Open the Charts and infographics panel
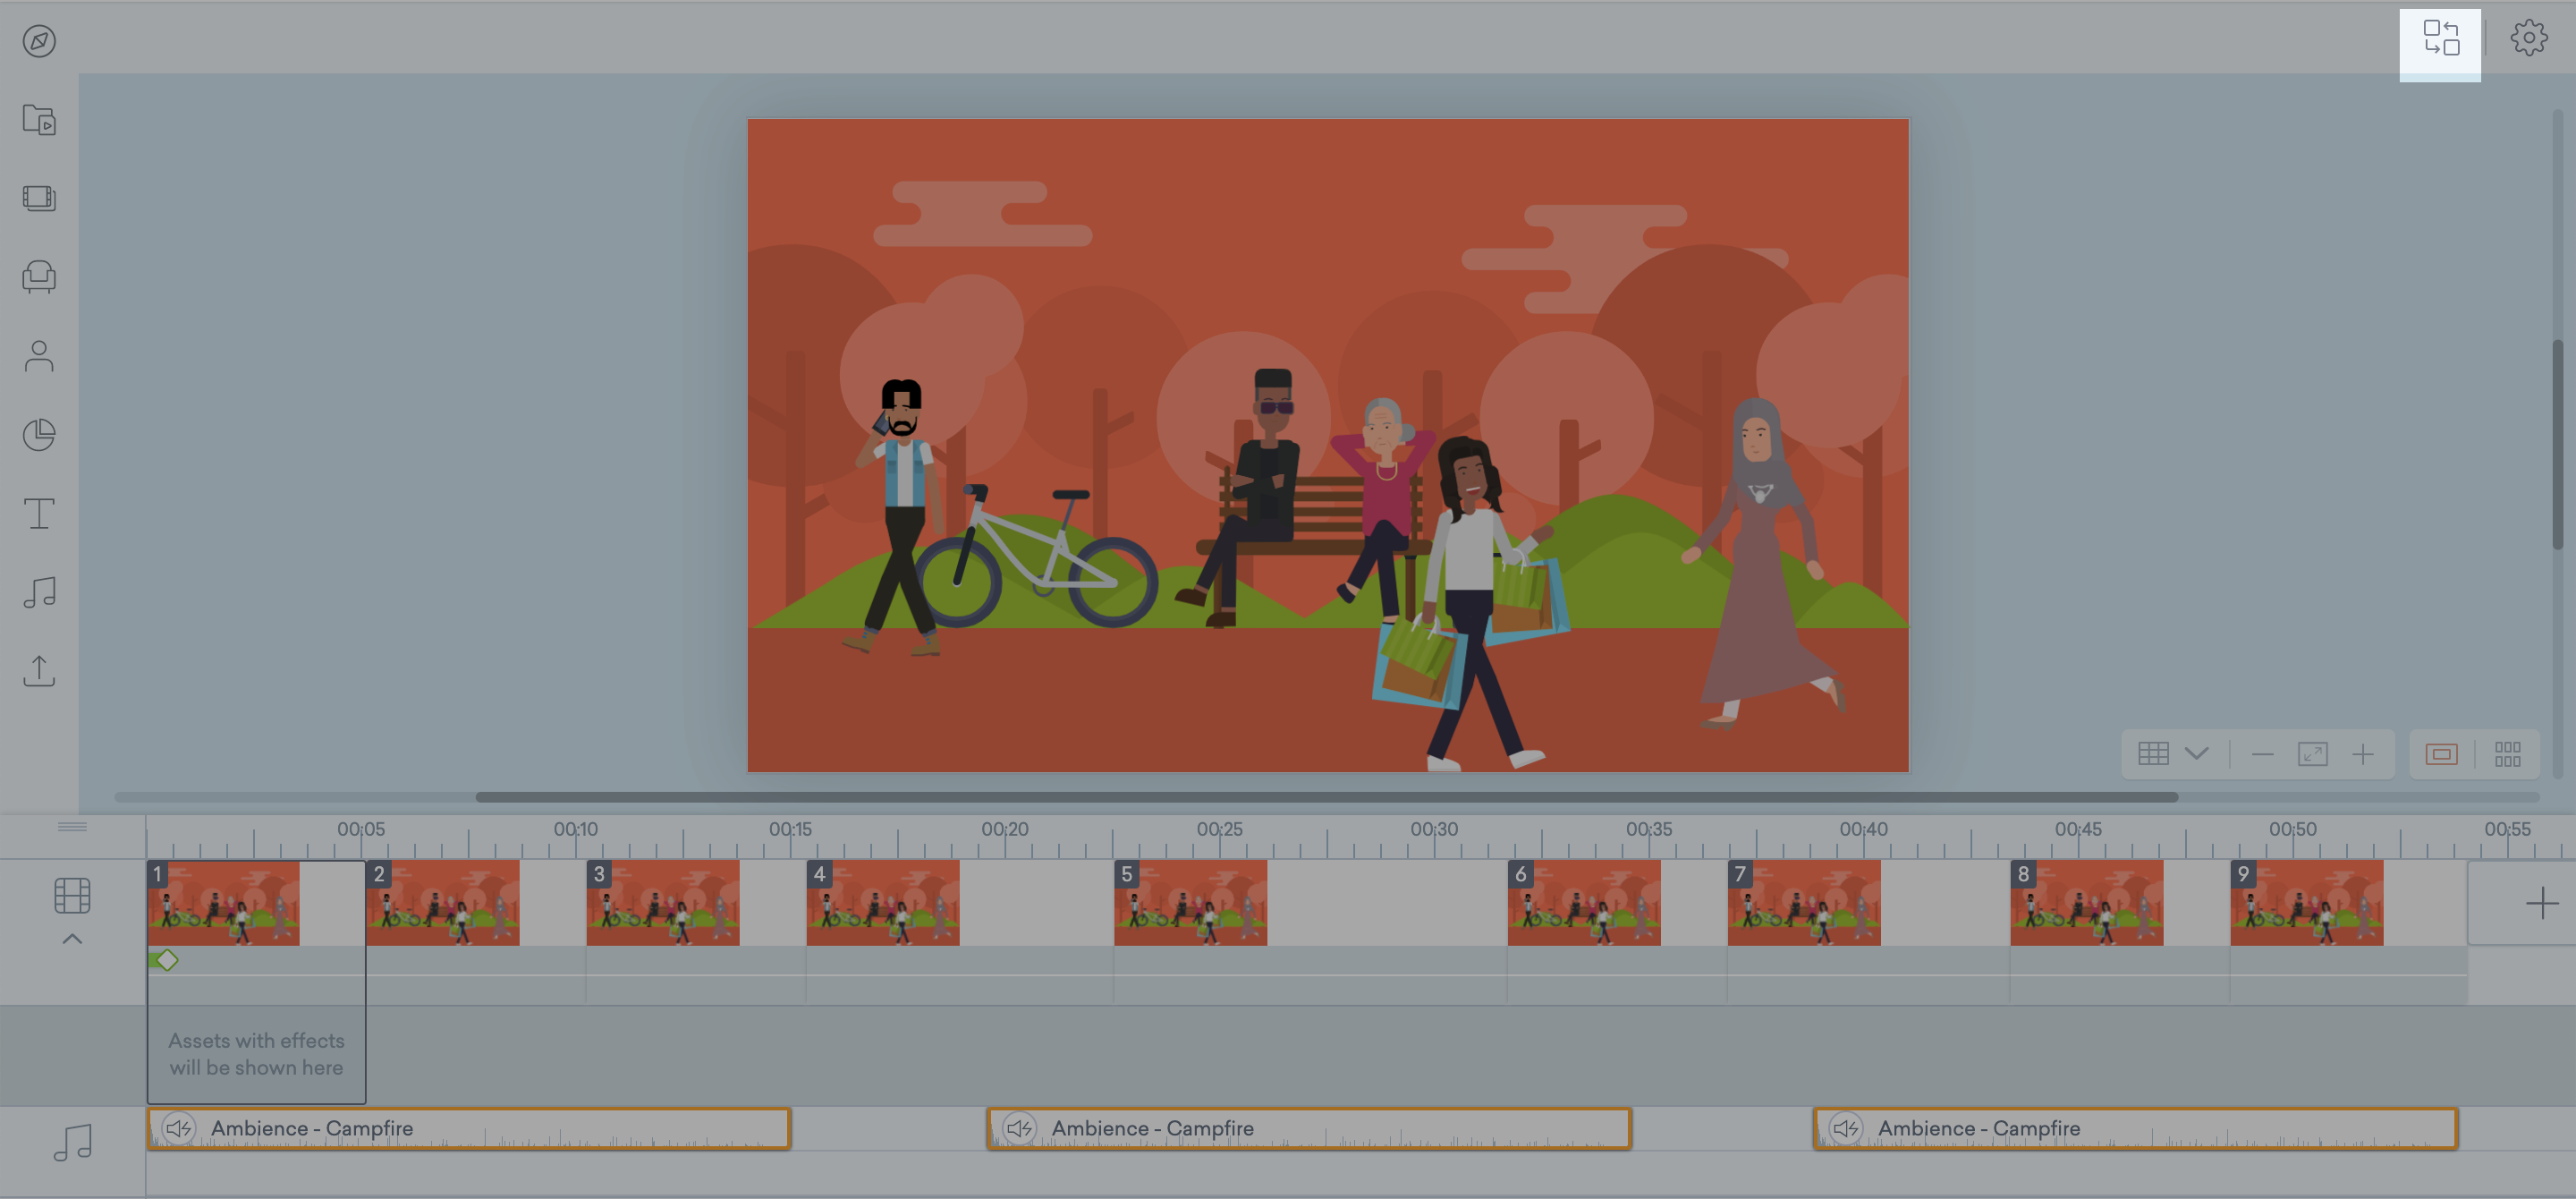The height and width of the screenshot is (1199, 2576). [x=40, y=435]
